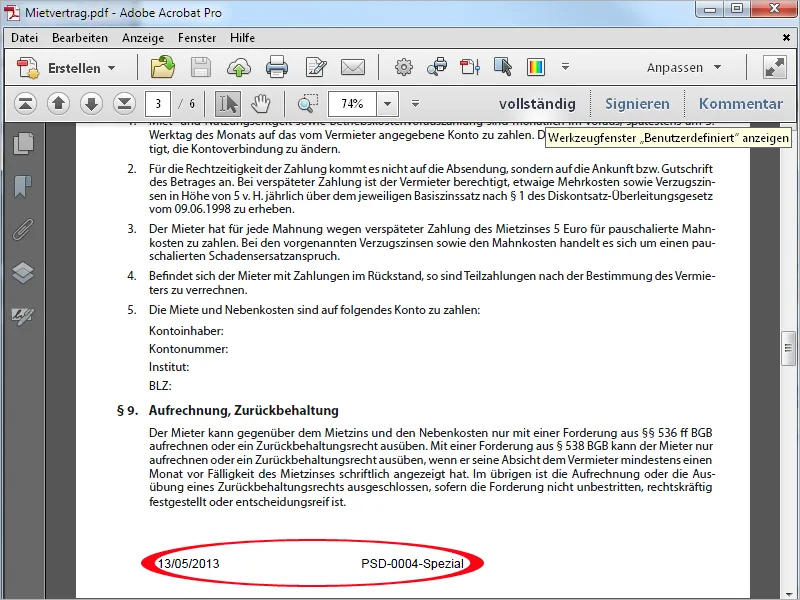Open the Kommentar pane
The width and height of the screenshot is (800, 600).
[741, 104]
